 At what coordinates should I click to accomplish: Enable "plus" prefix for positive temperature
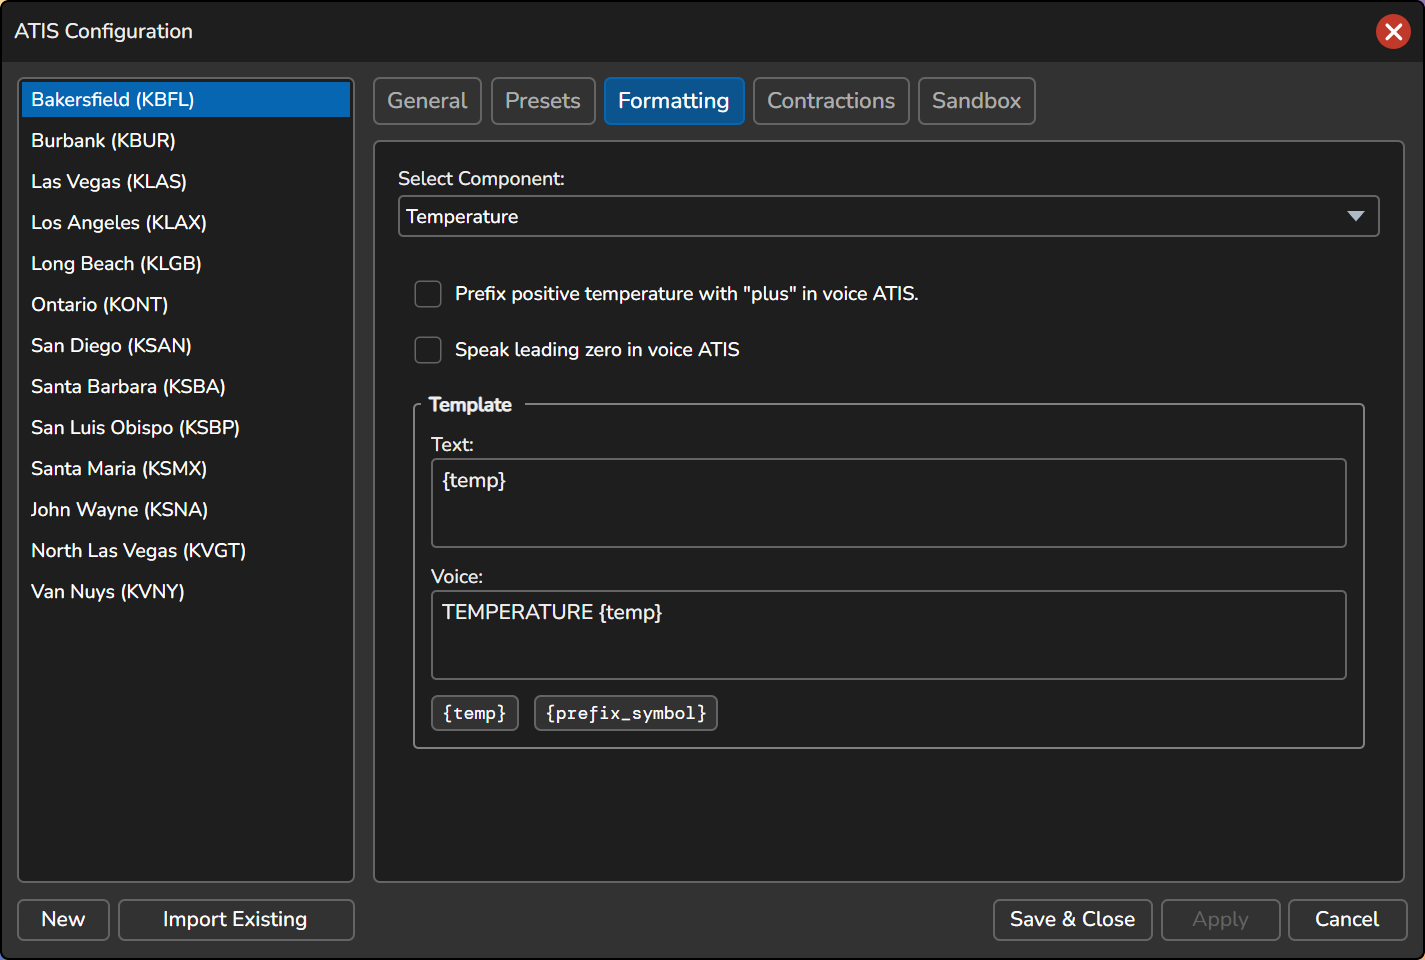[x=428, y=294]
